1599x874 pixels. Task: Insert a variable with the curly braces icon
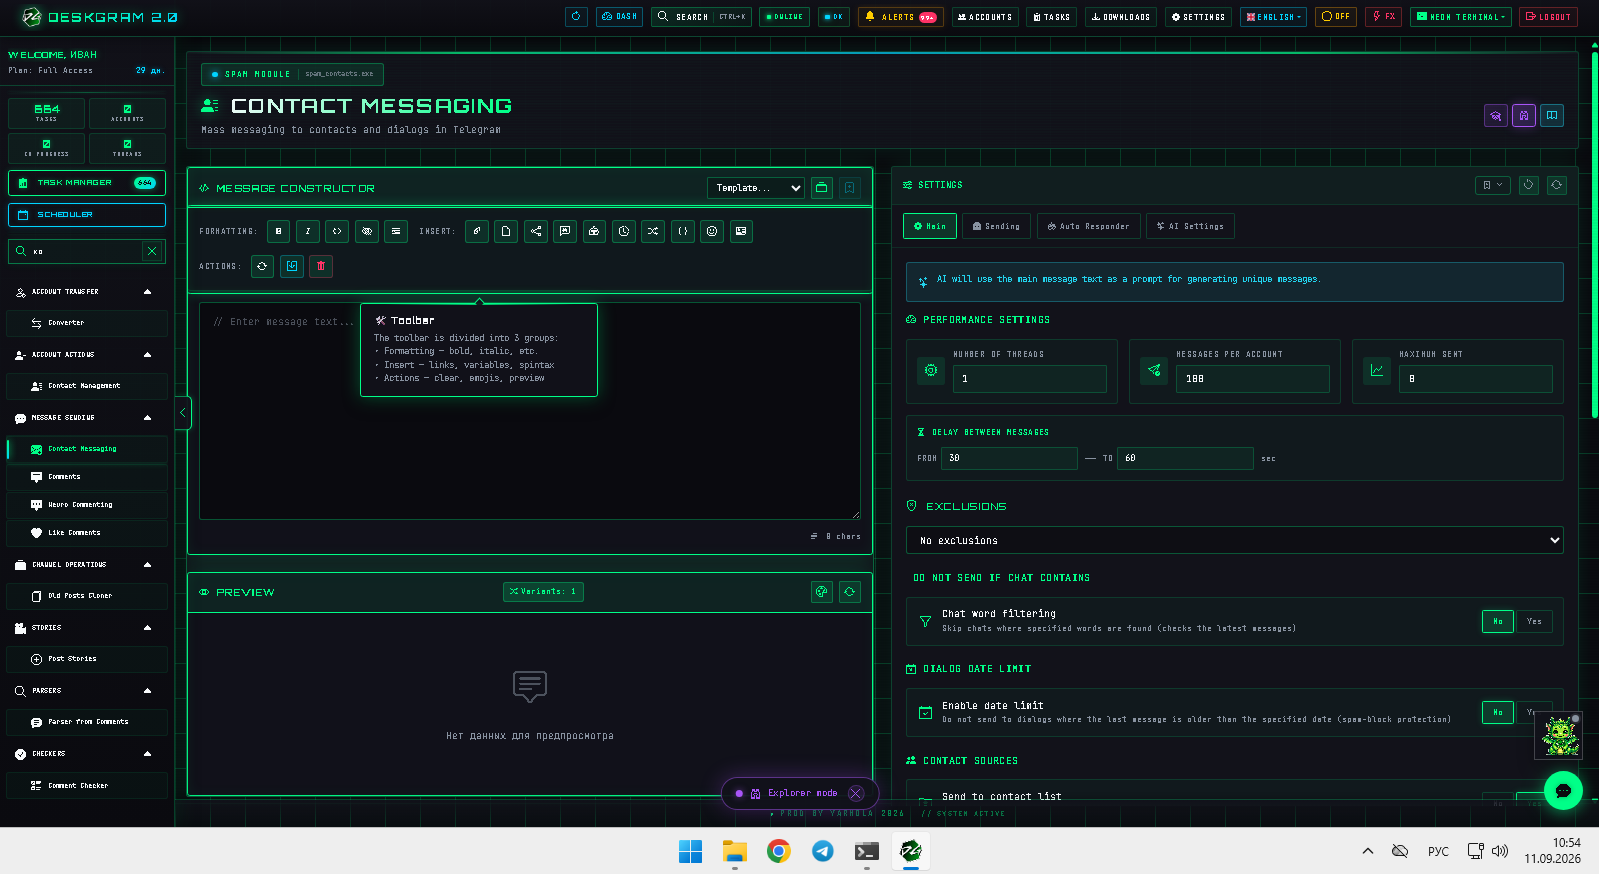click(x=683, y=231)
